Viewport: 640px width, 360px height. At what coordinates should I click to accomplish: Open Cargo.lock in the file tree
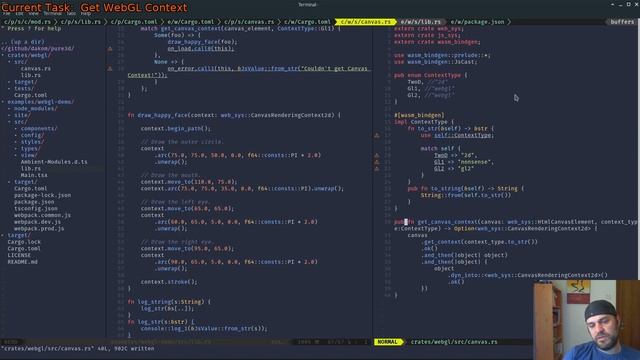coord(24,242)
